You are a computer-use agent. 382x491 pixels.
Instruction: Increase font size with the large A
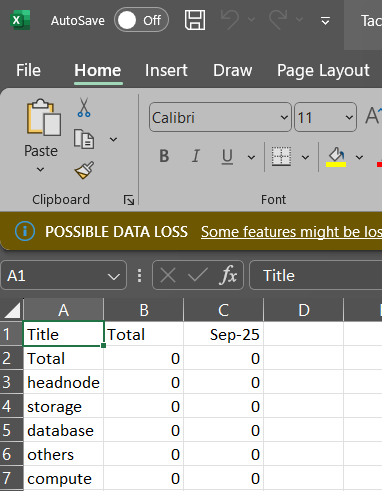(373, 116)
